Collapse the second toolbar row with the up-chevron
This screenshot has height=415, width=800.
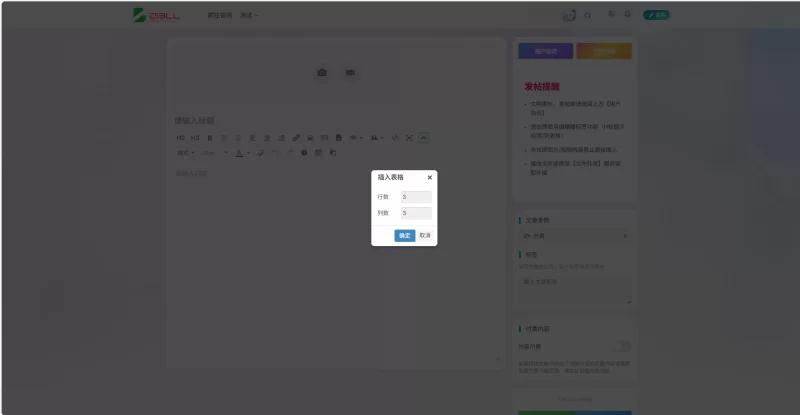423,138
